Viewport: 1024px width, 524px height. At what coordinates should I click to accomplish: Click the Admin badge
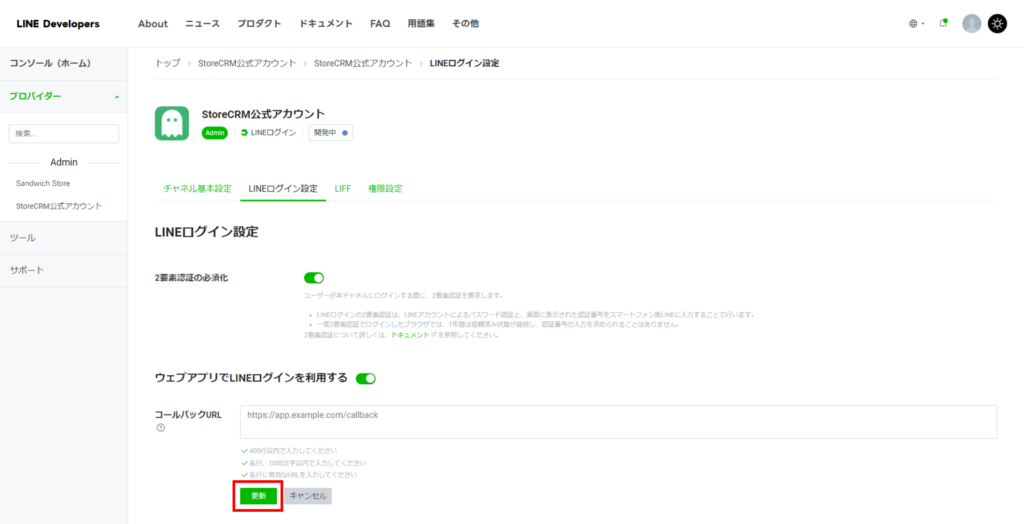[x=215, y=133]
